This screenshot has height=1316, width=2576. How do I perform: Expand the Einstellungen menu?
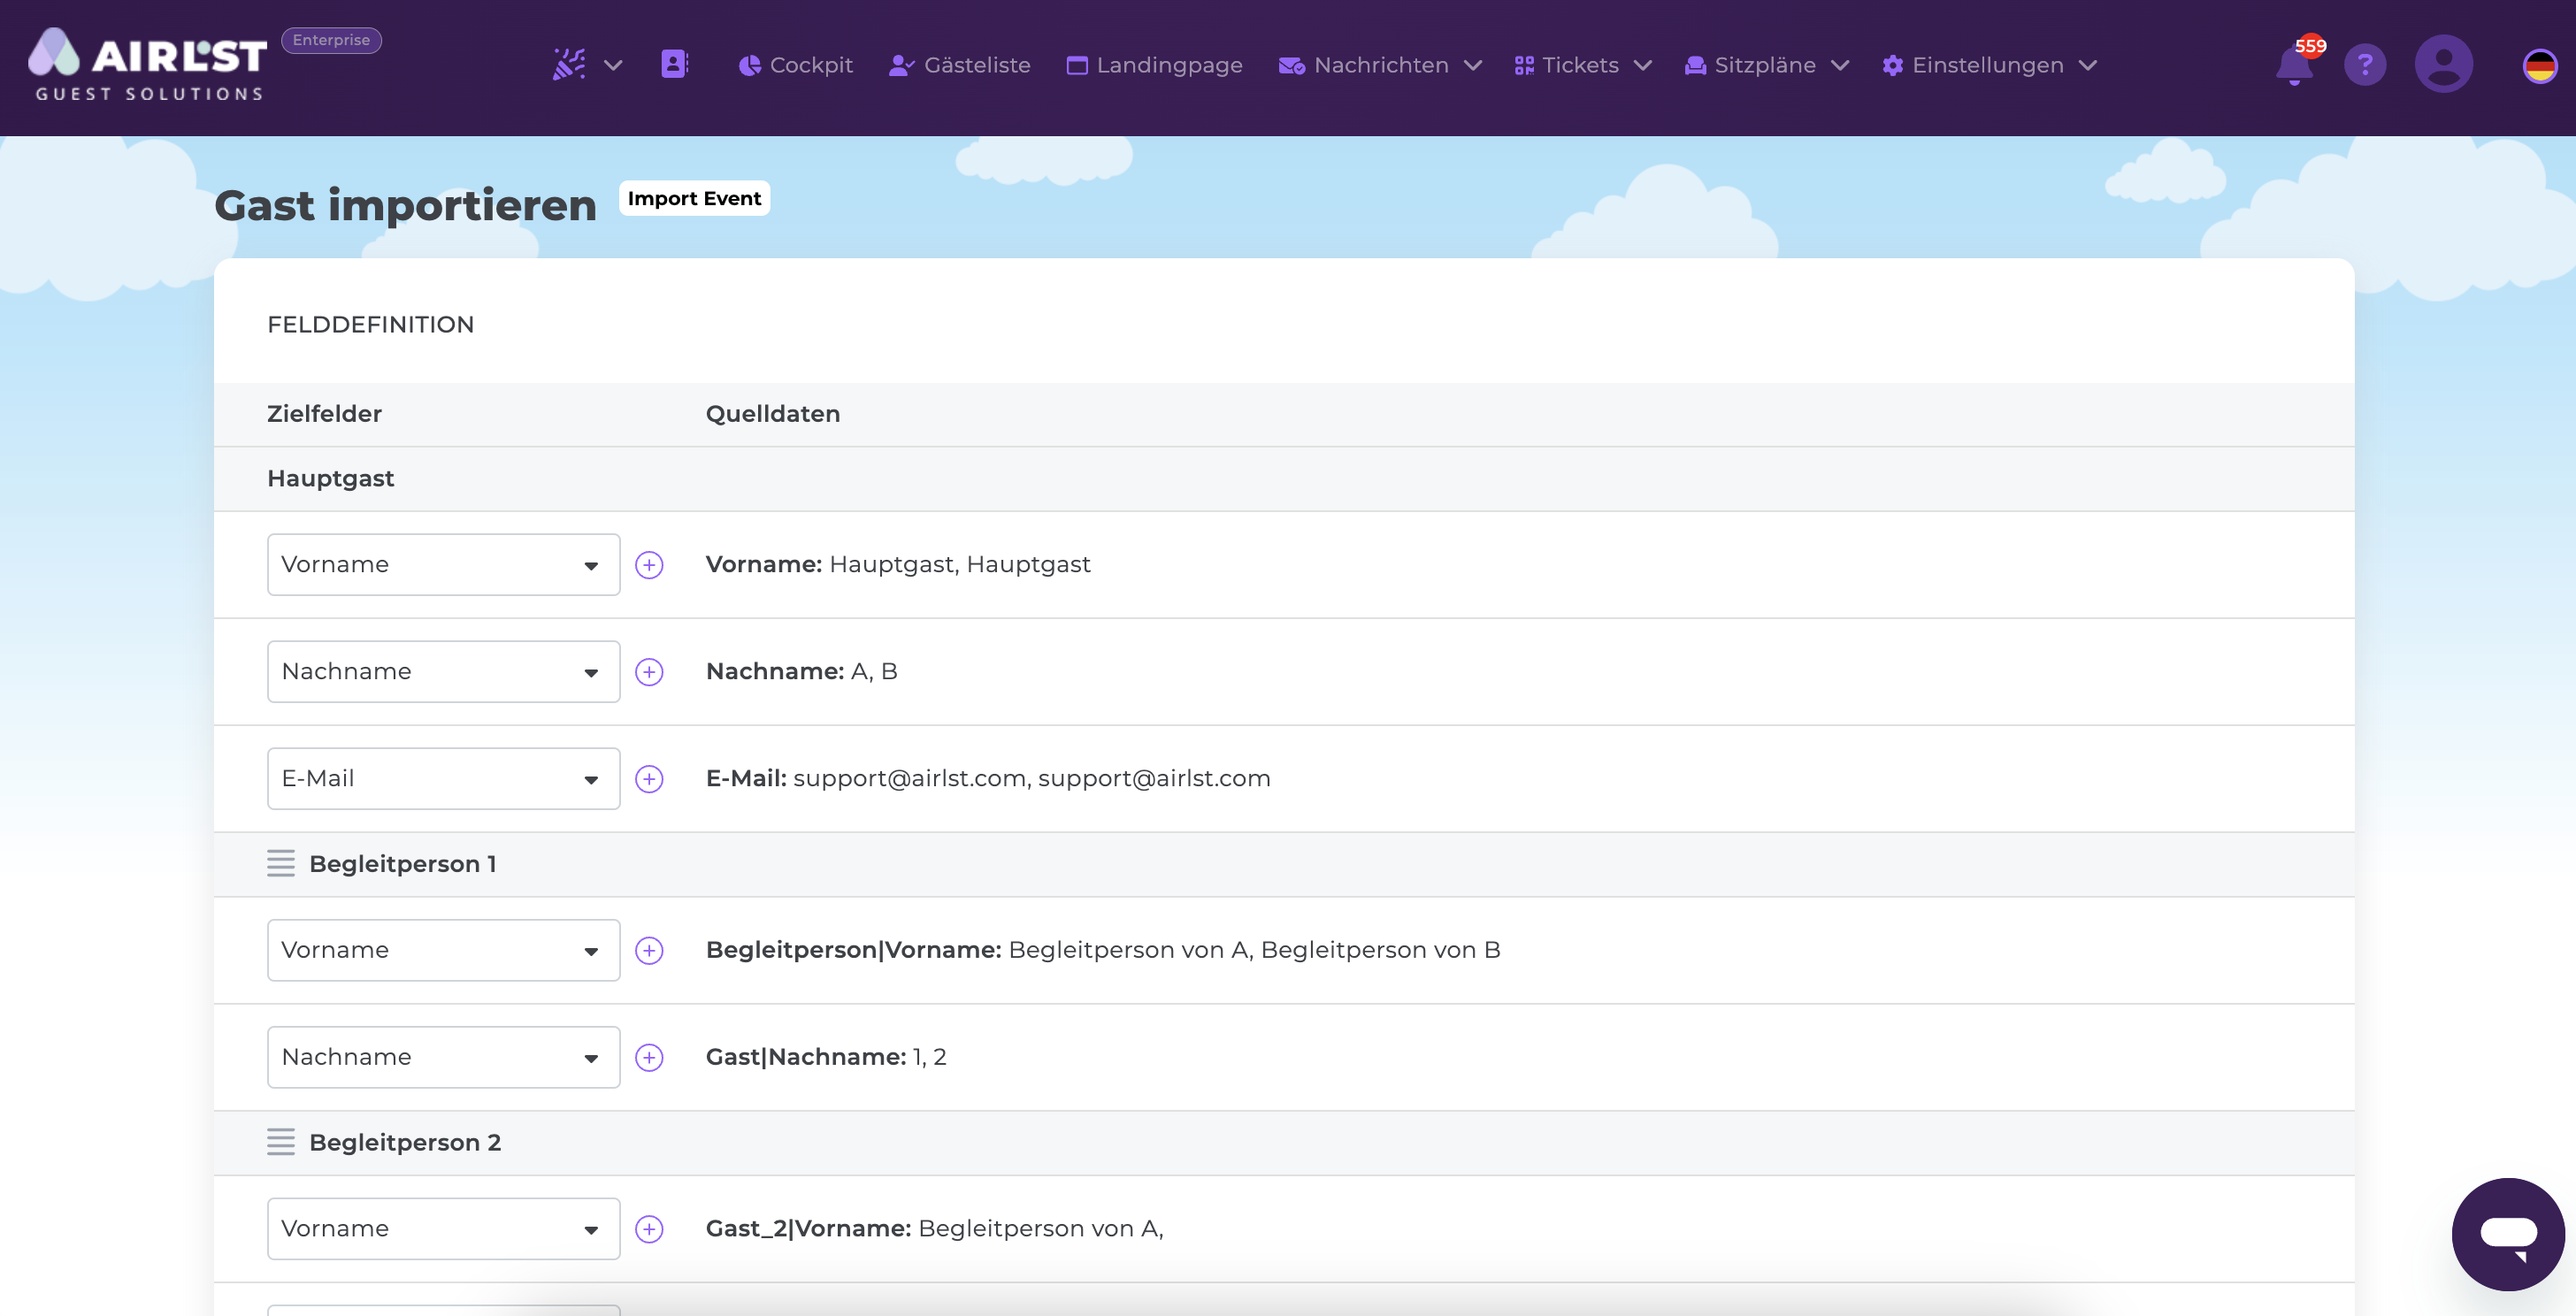(1989, 65)
